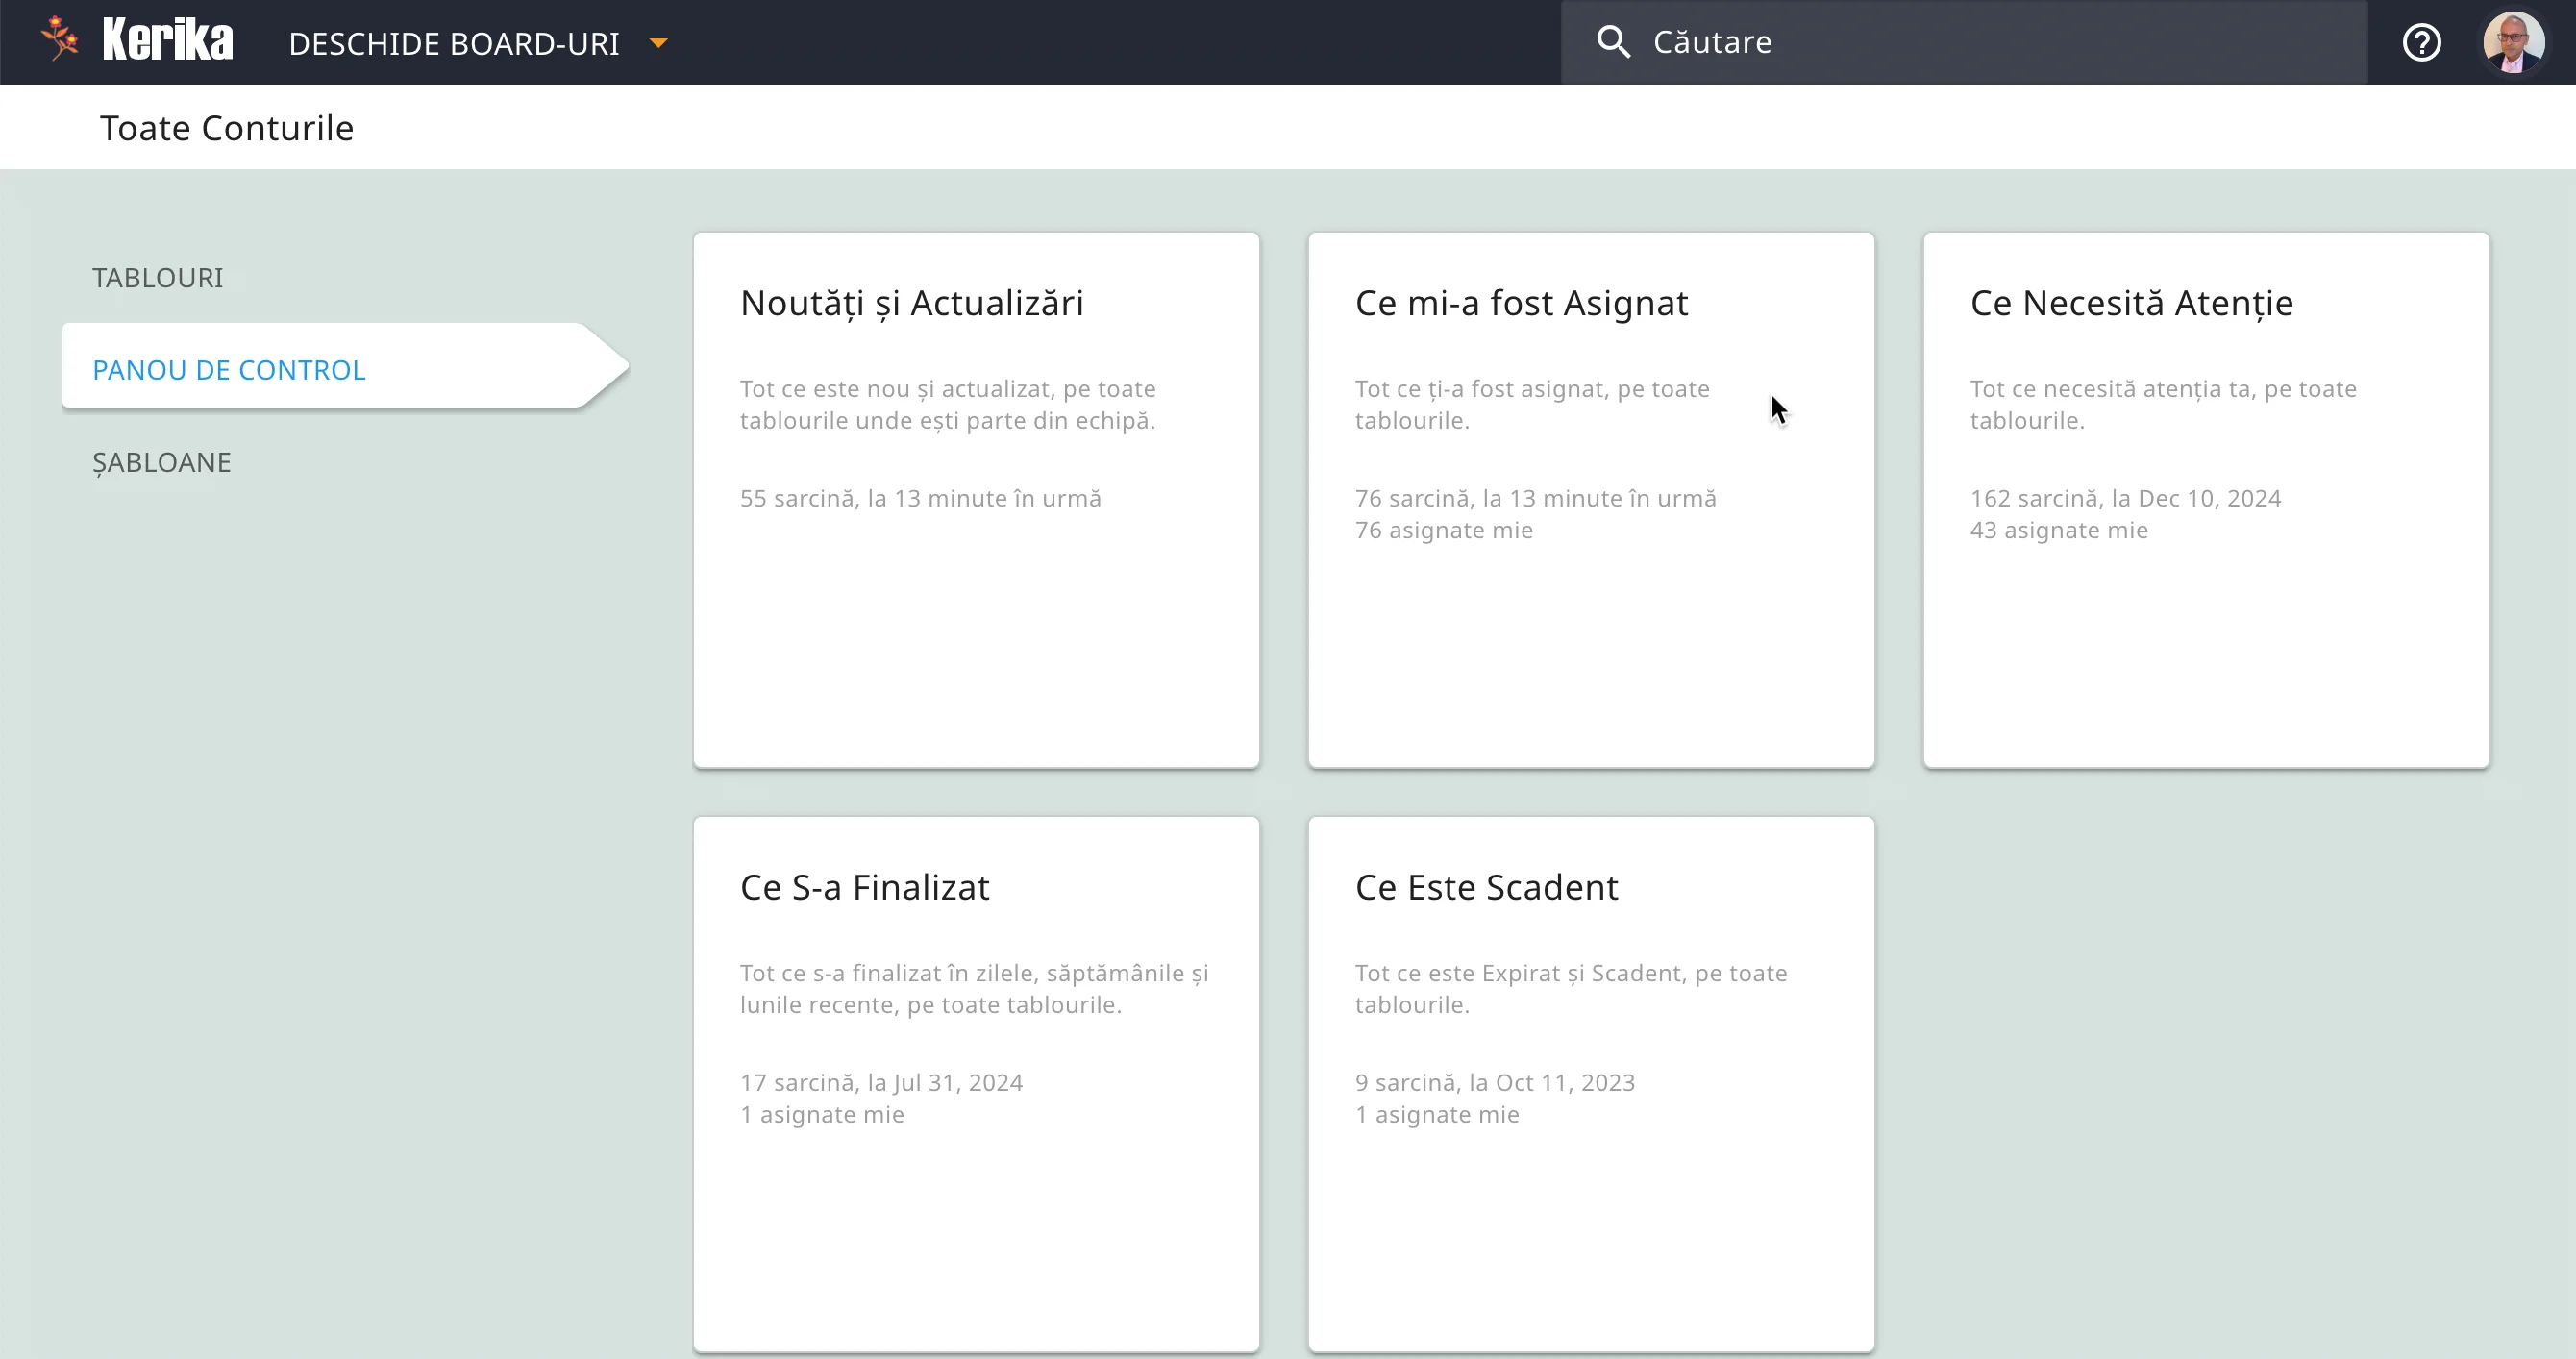This screenshot has height=1359, width=2576.
Task: Click the Toate Conturile heading
Action: [227, 128]
